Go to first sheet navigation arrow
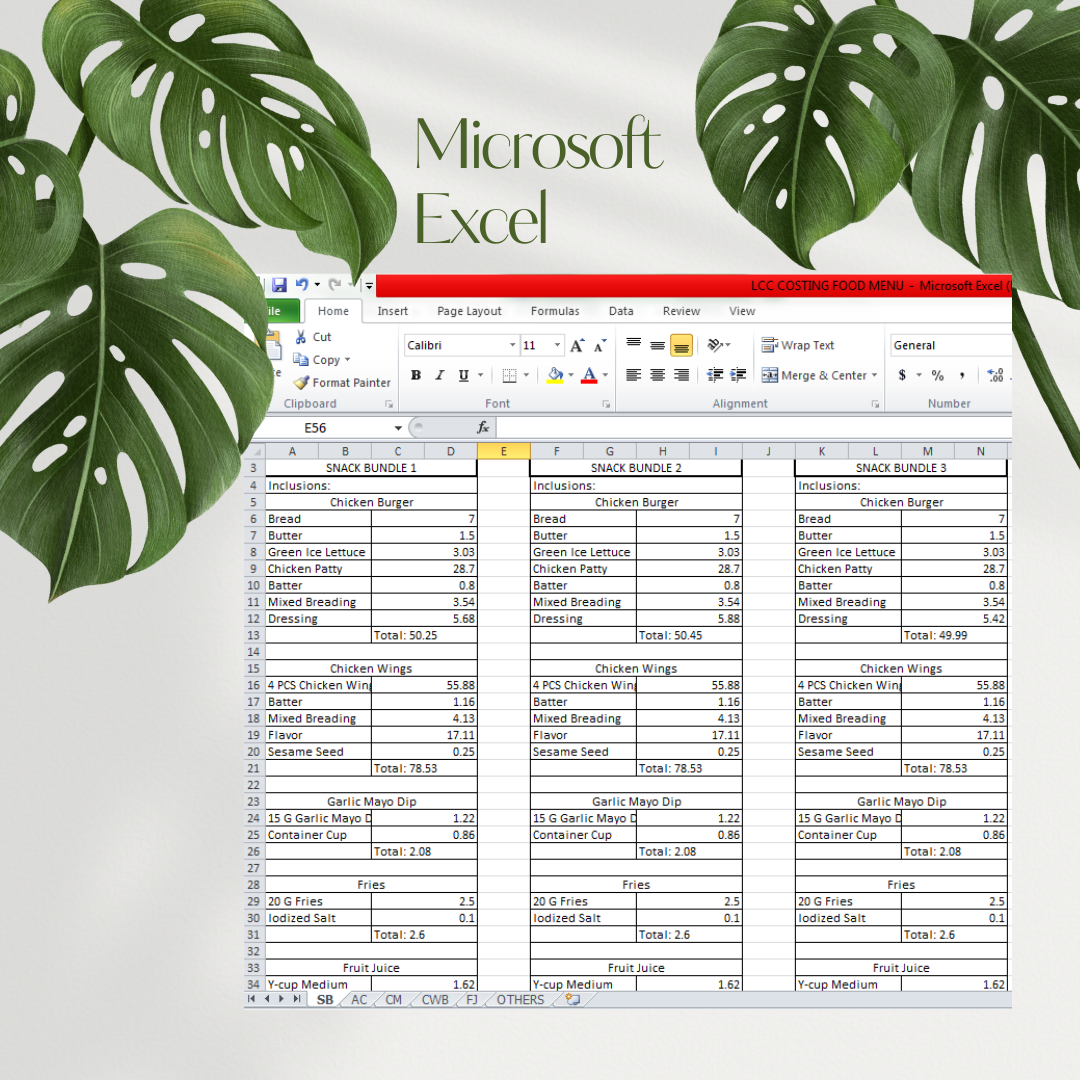The width and height of the screenshot is (1080, 1080). (251, 999)
